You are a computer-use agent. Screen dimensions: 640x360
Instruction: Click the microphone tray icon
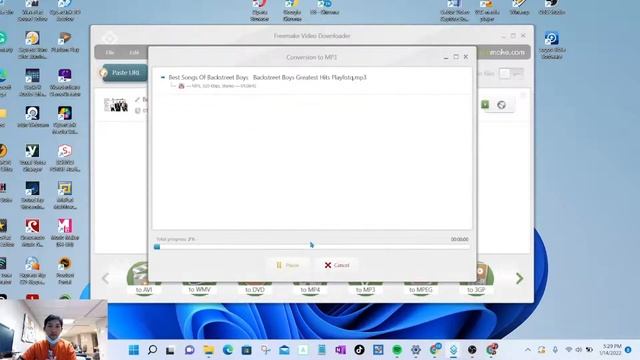[x=555, y=350]
